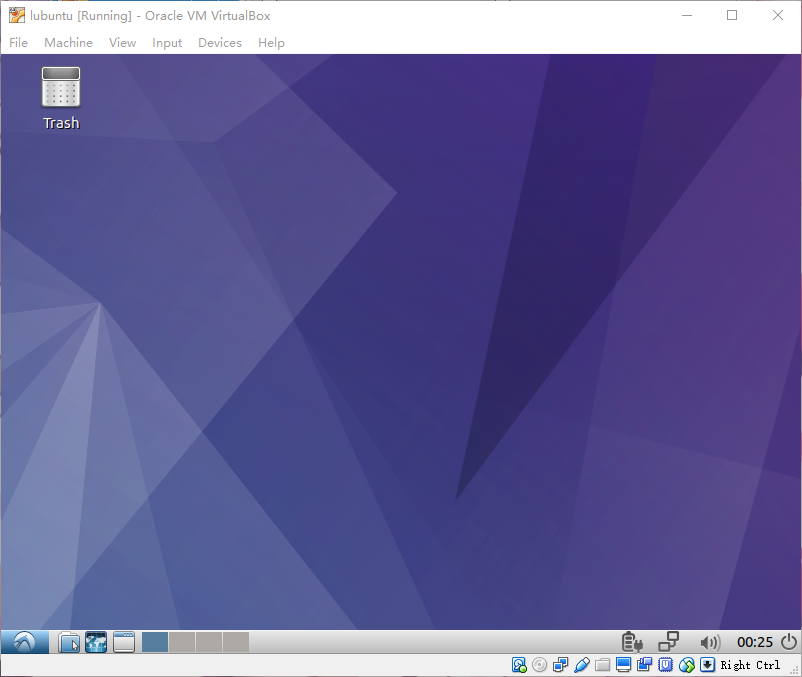
Task: Click the VirtualBox optical disc status icon
Action: pyautogui.click(x=539, y=665)
